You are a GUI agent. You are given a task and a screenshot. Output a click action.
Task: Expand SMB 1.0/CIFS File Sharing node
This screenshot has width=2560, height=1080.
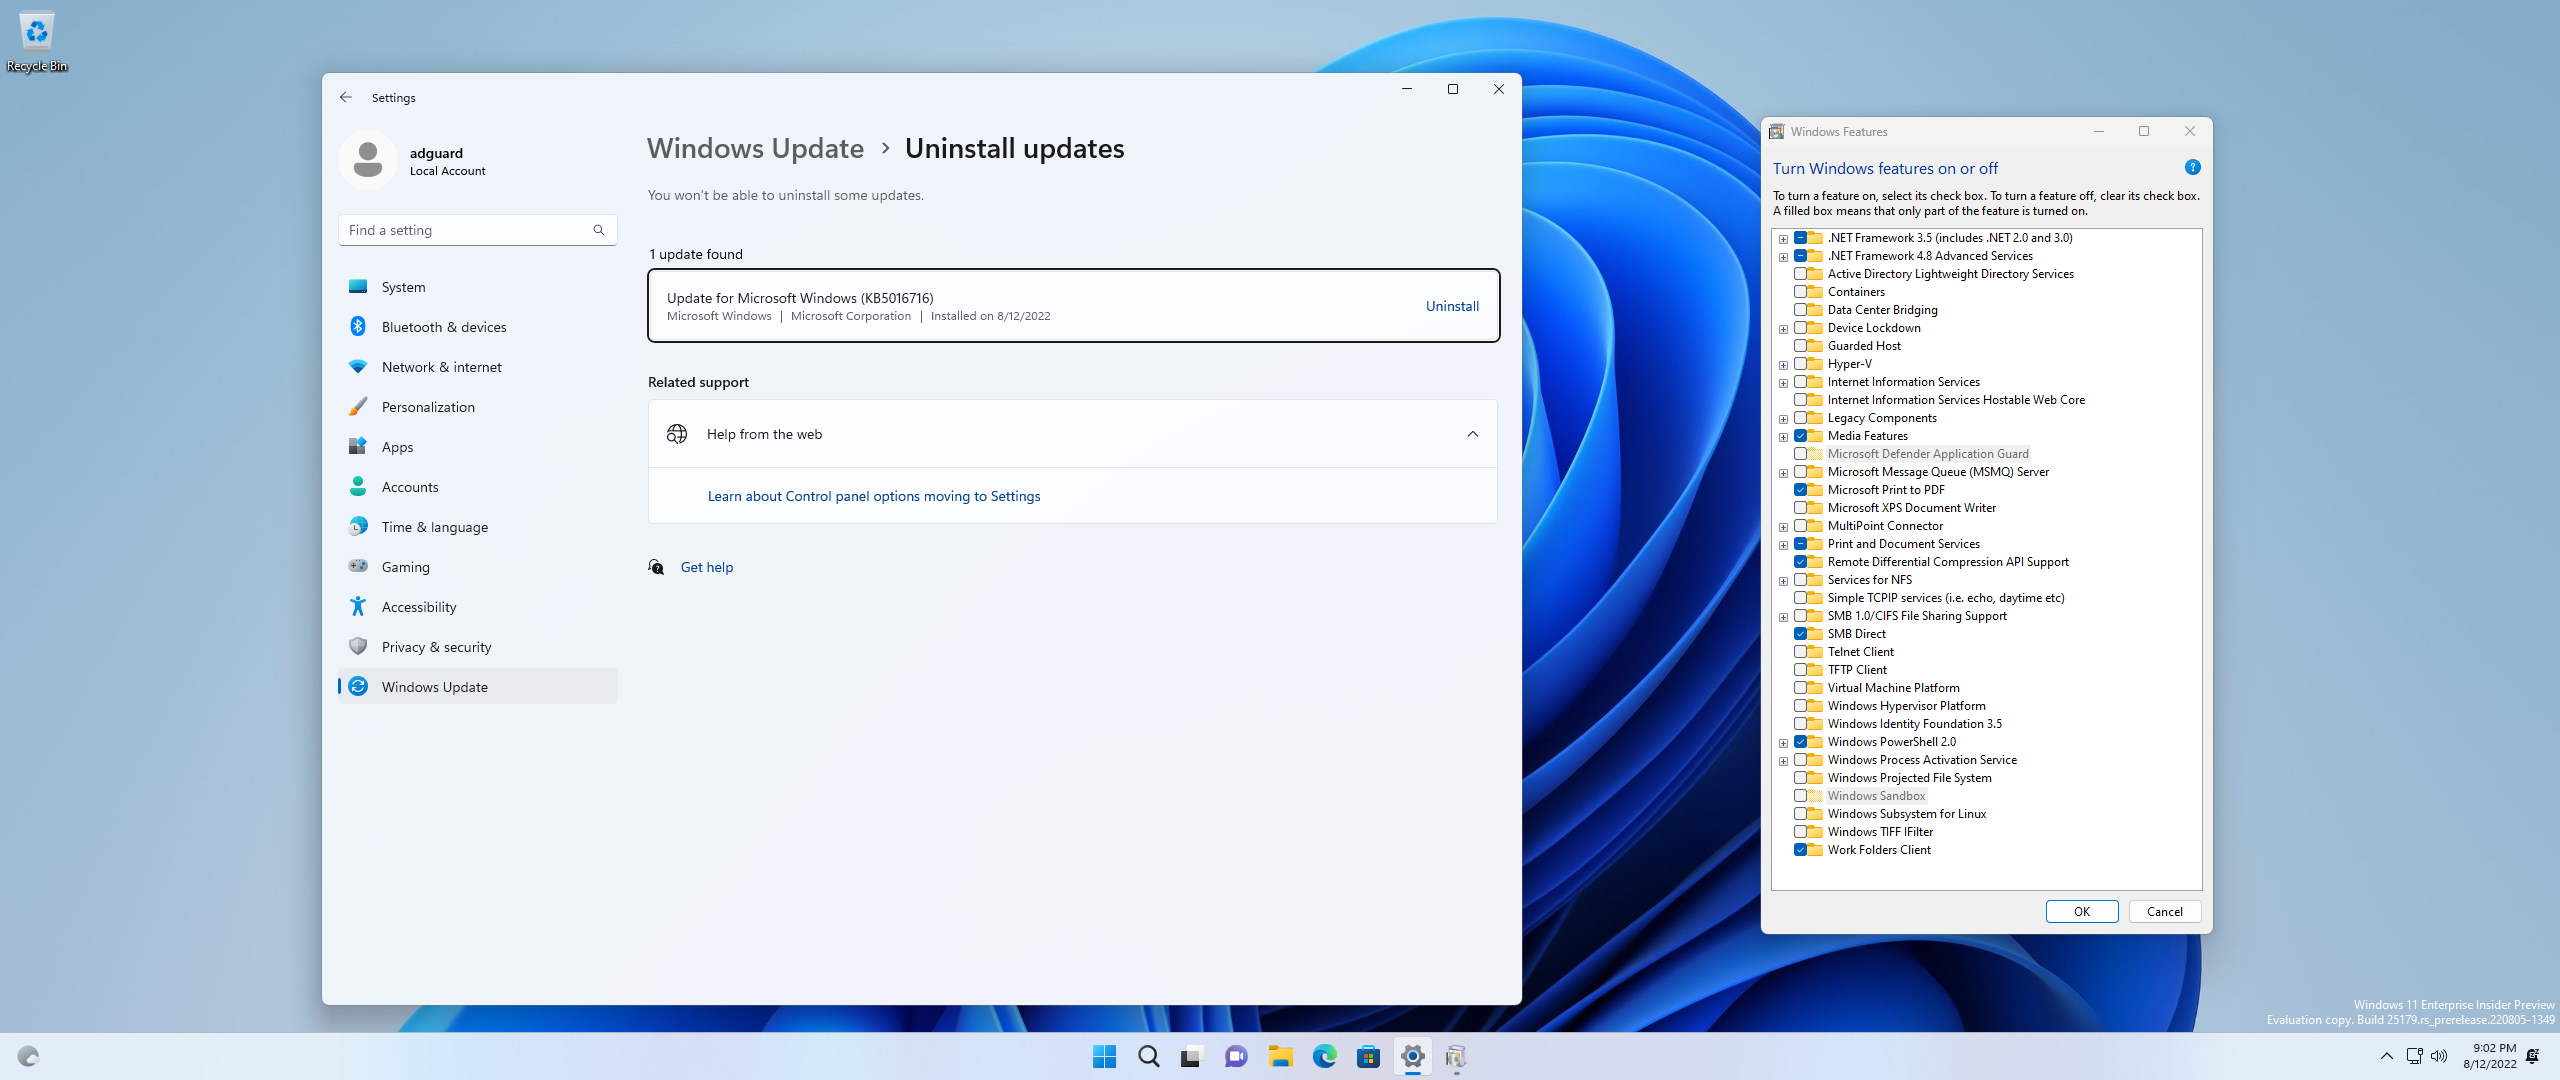tap(1783, 617)
